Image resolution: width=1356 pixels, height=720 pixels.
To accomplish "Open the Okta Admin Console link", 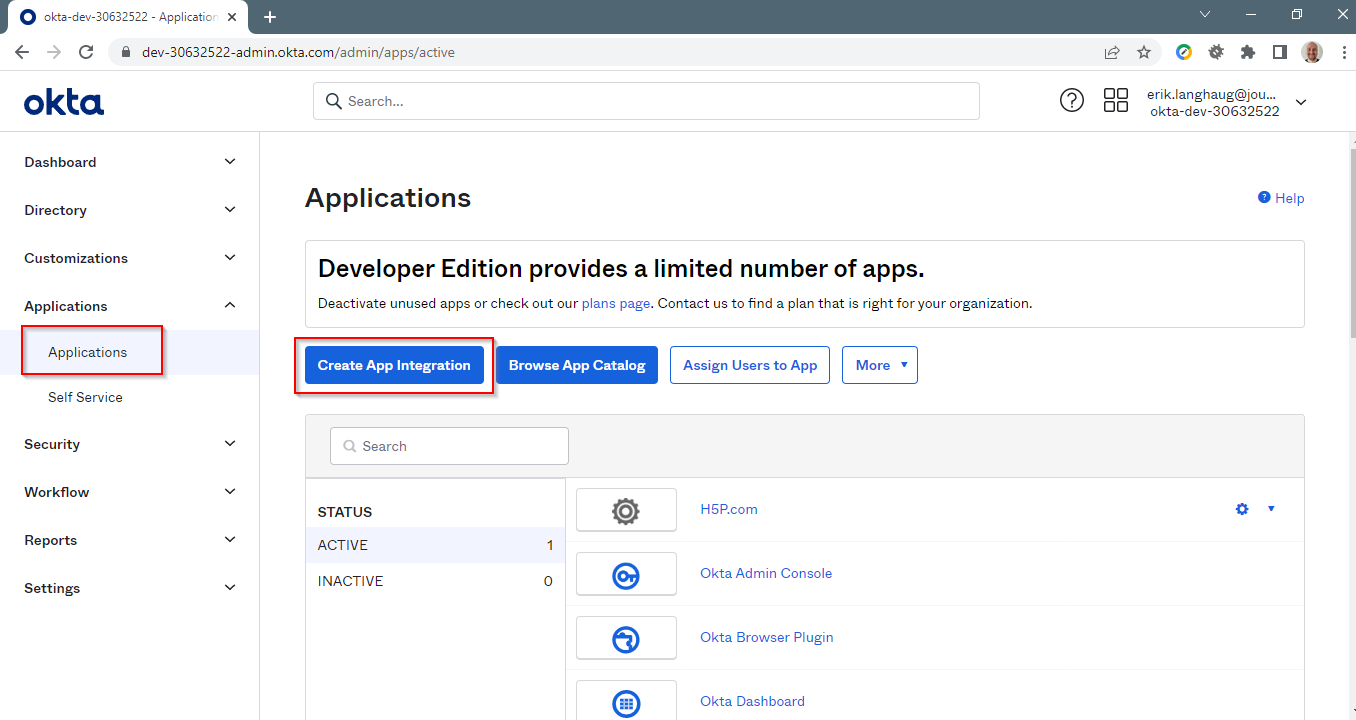I will click(x=766, y=573).
